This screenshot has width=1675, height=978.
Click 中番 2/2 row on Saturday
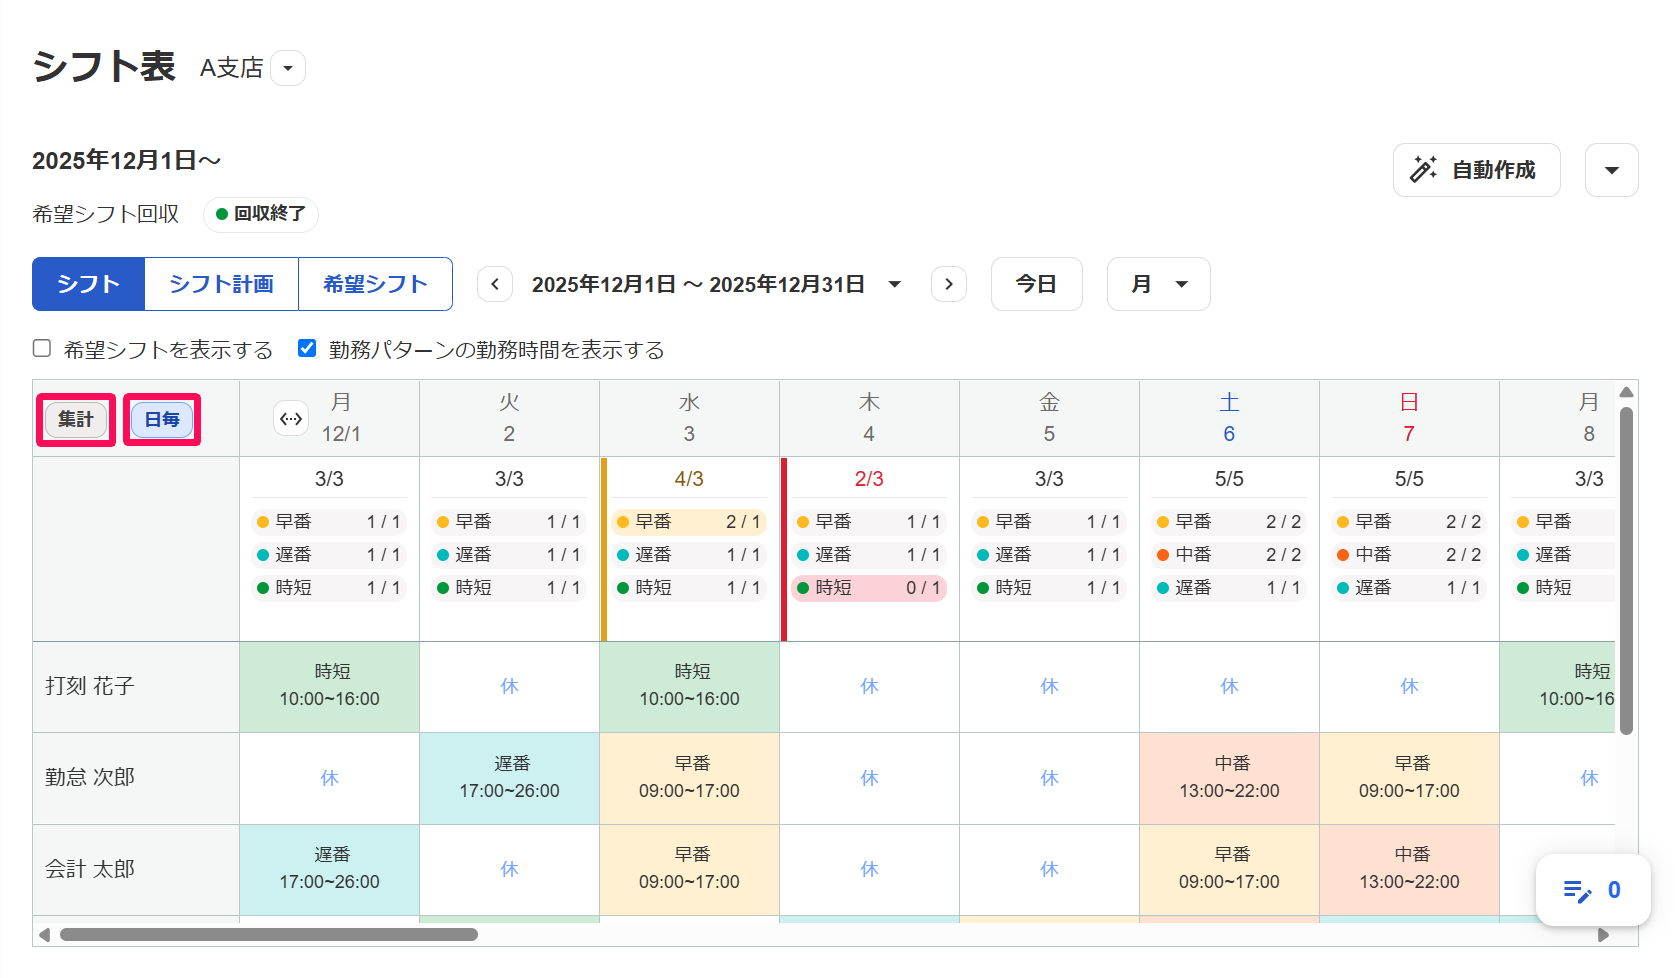(x=1229, y=555)
